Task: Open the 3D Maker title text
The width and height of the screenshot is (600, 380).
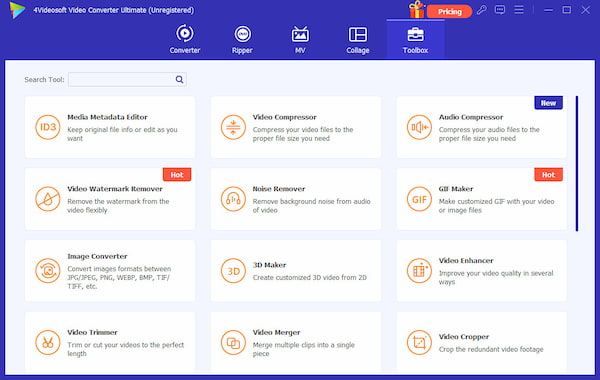Action: 269,265
